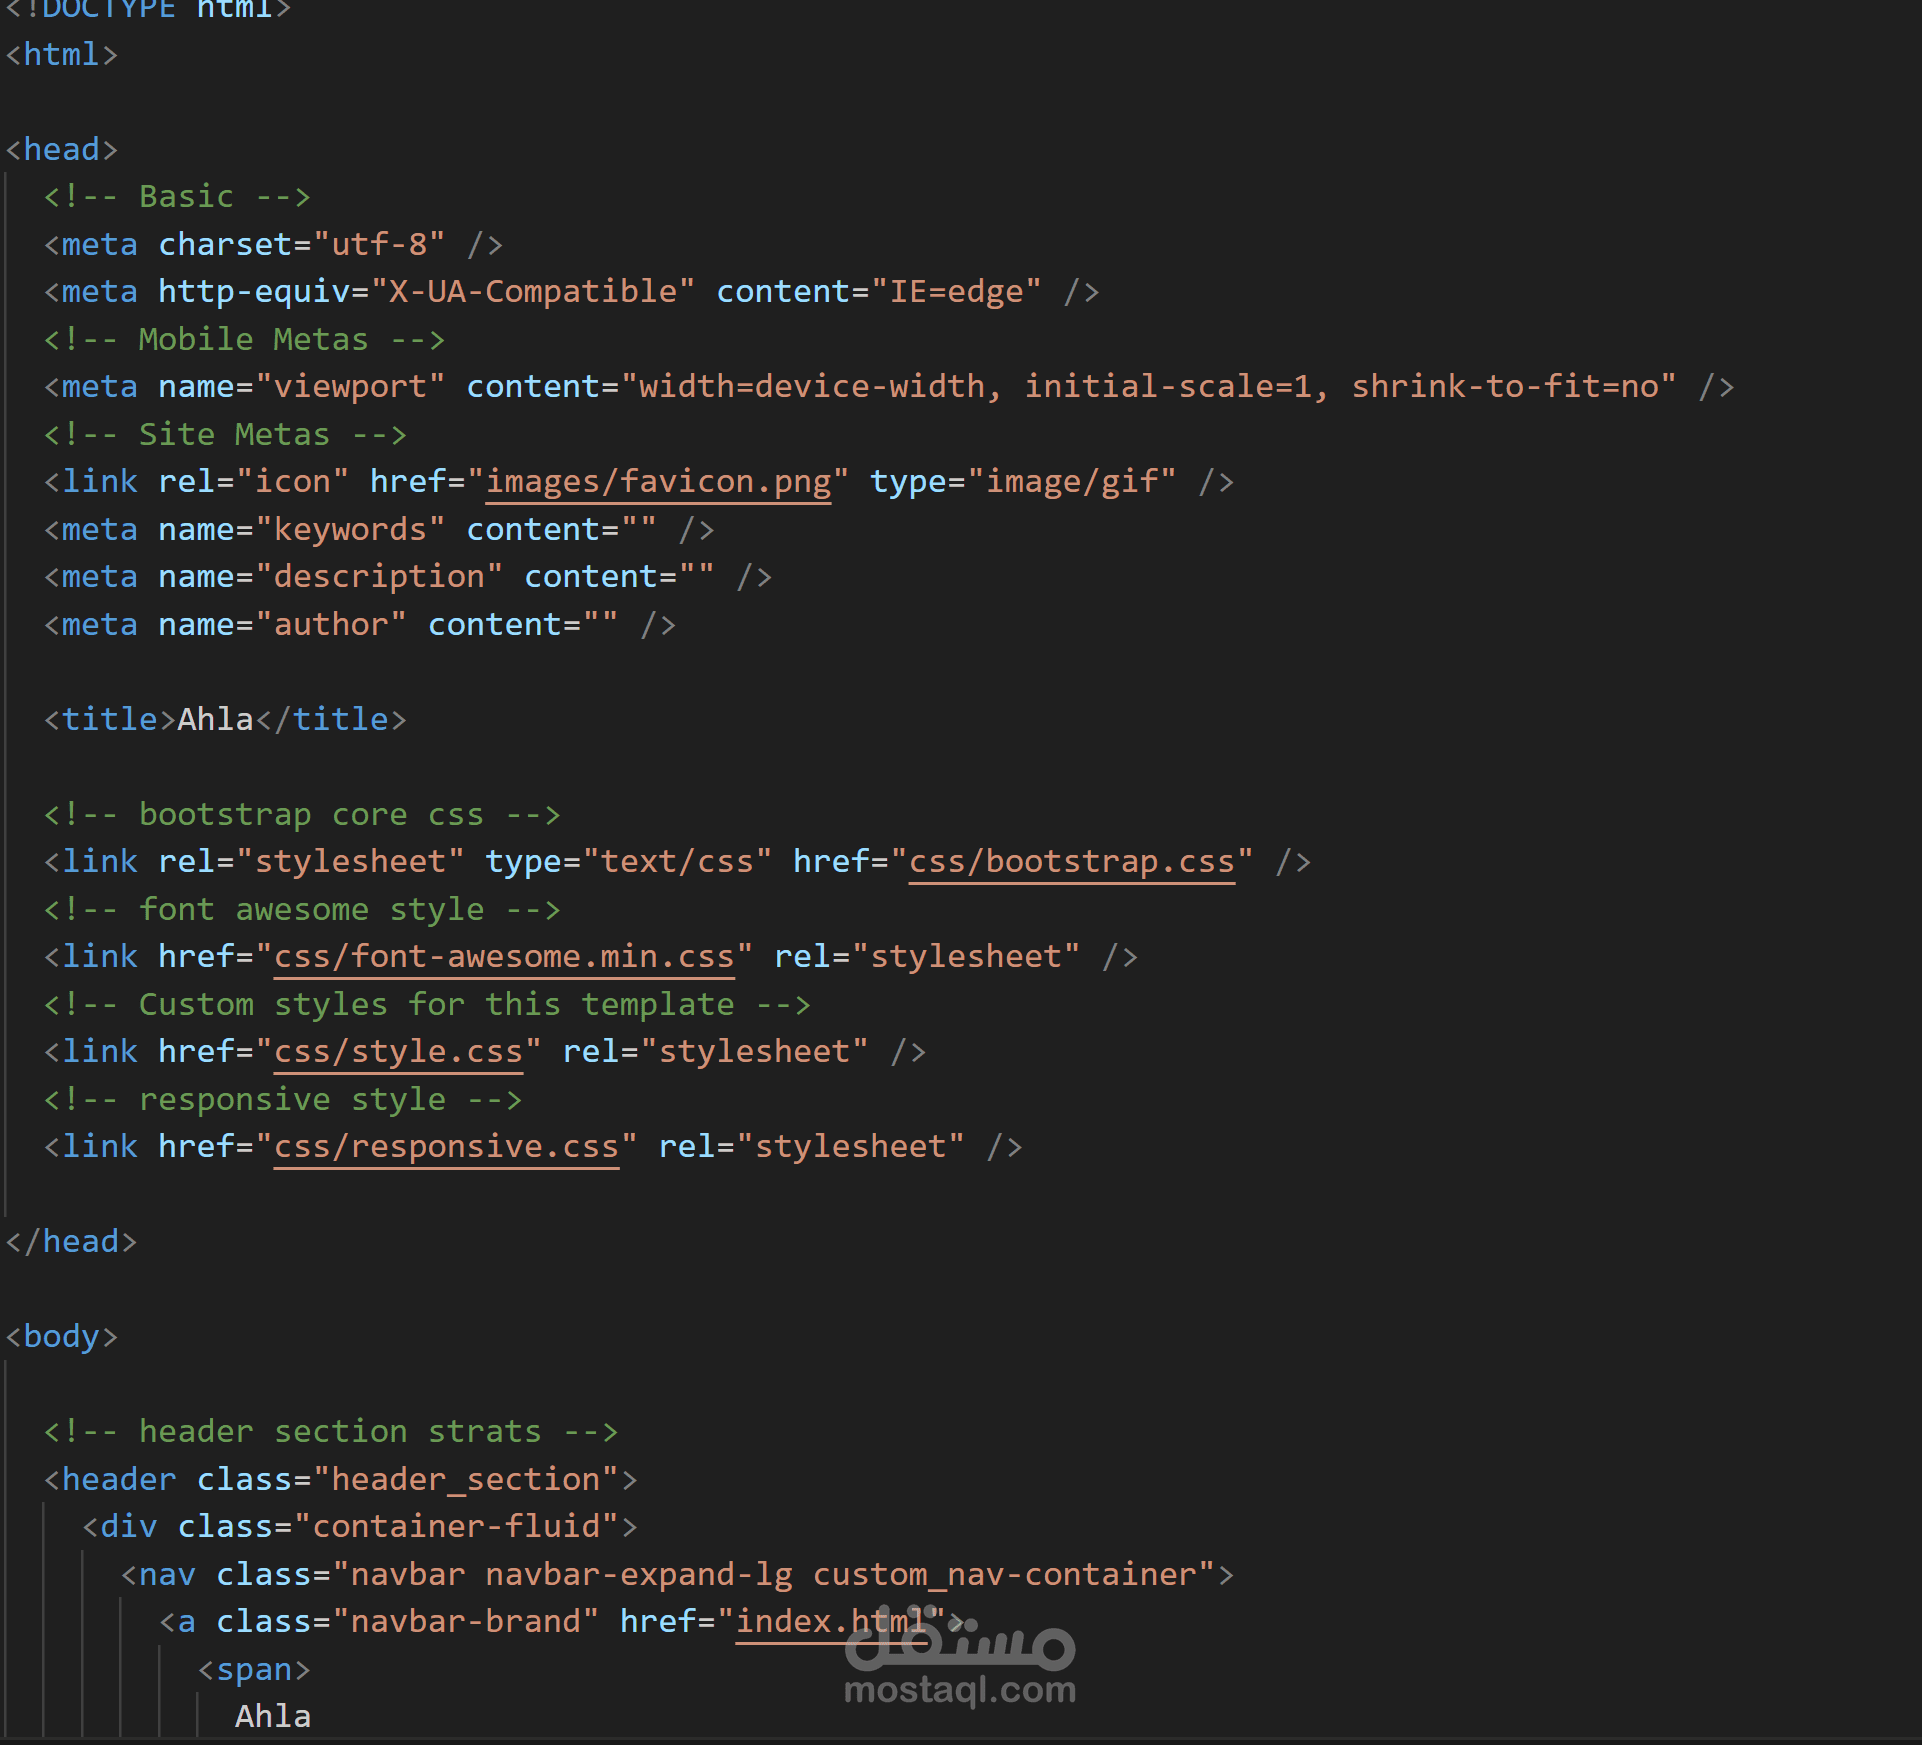Click the container-fluid class value

click(457, 1527)
